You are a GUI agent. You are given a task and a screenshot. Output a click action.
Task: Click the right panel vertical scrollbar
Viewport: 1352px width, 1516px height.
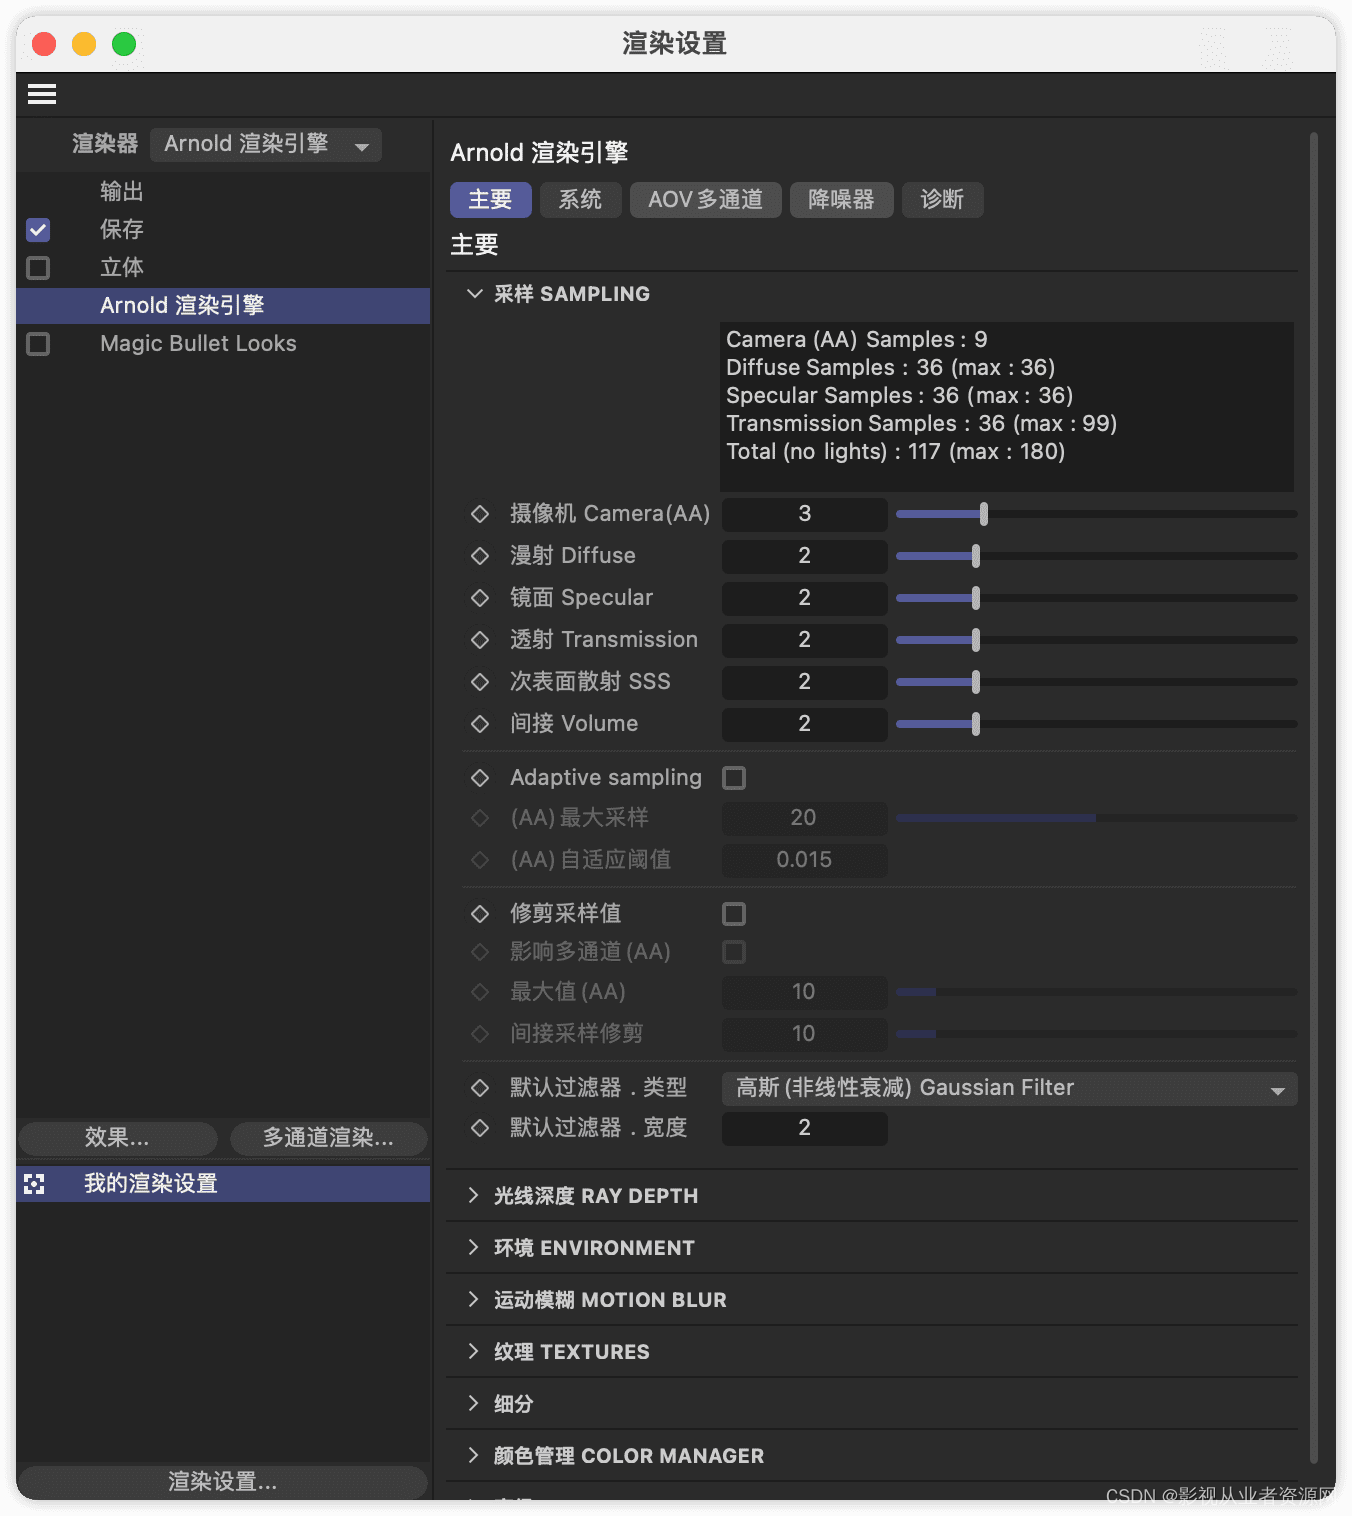coord(1314,798)
